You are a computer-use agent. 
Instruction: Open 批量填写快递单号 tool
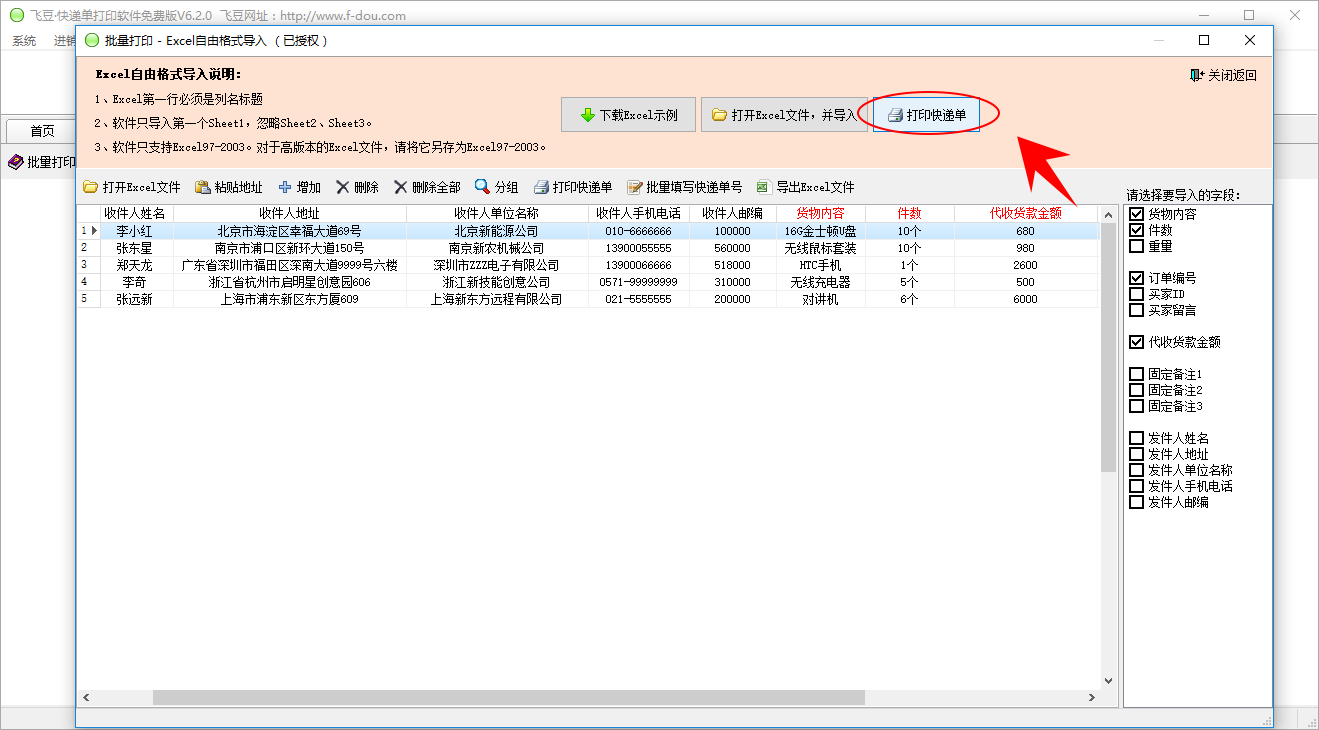pyautogui.click(x=685, y=187)
